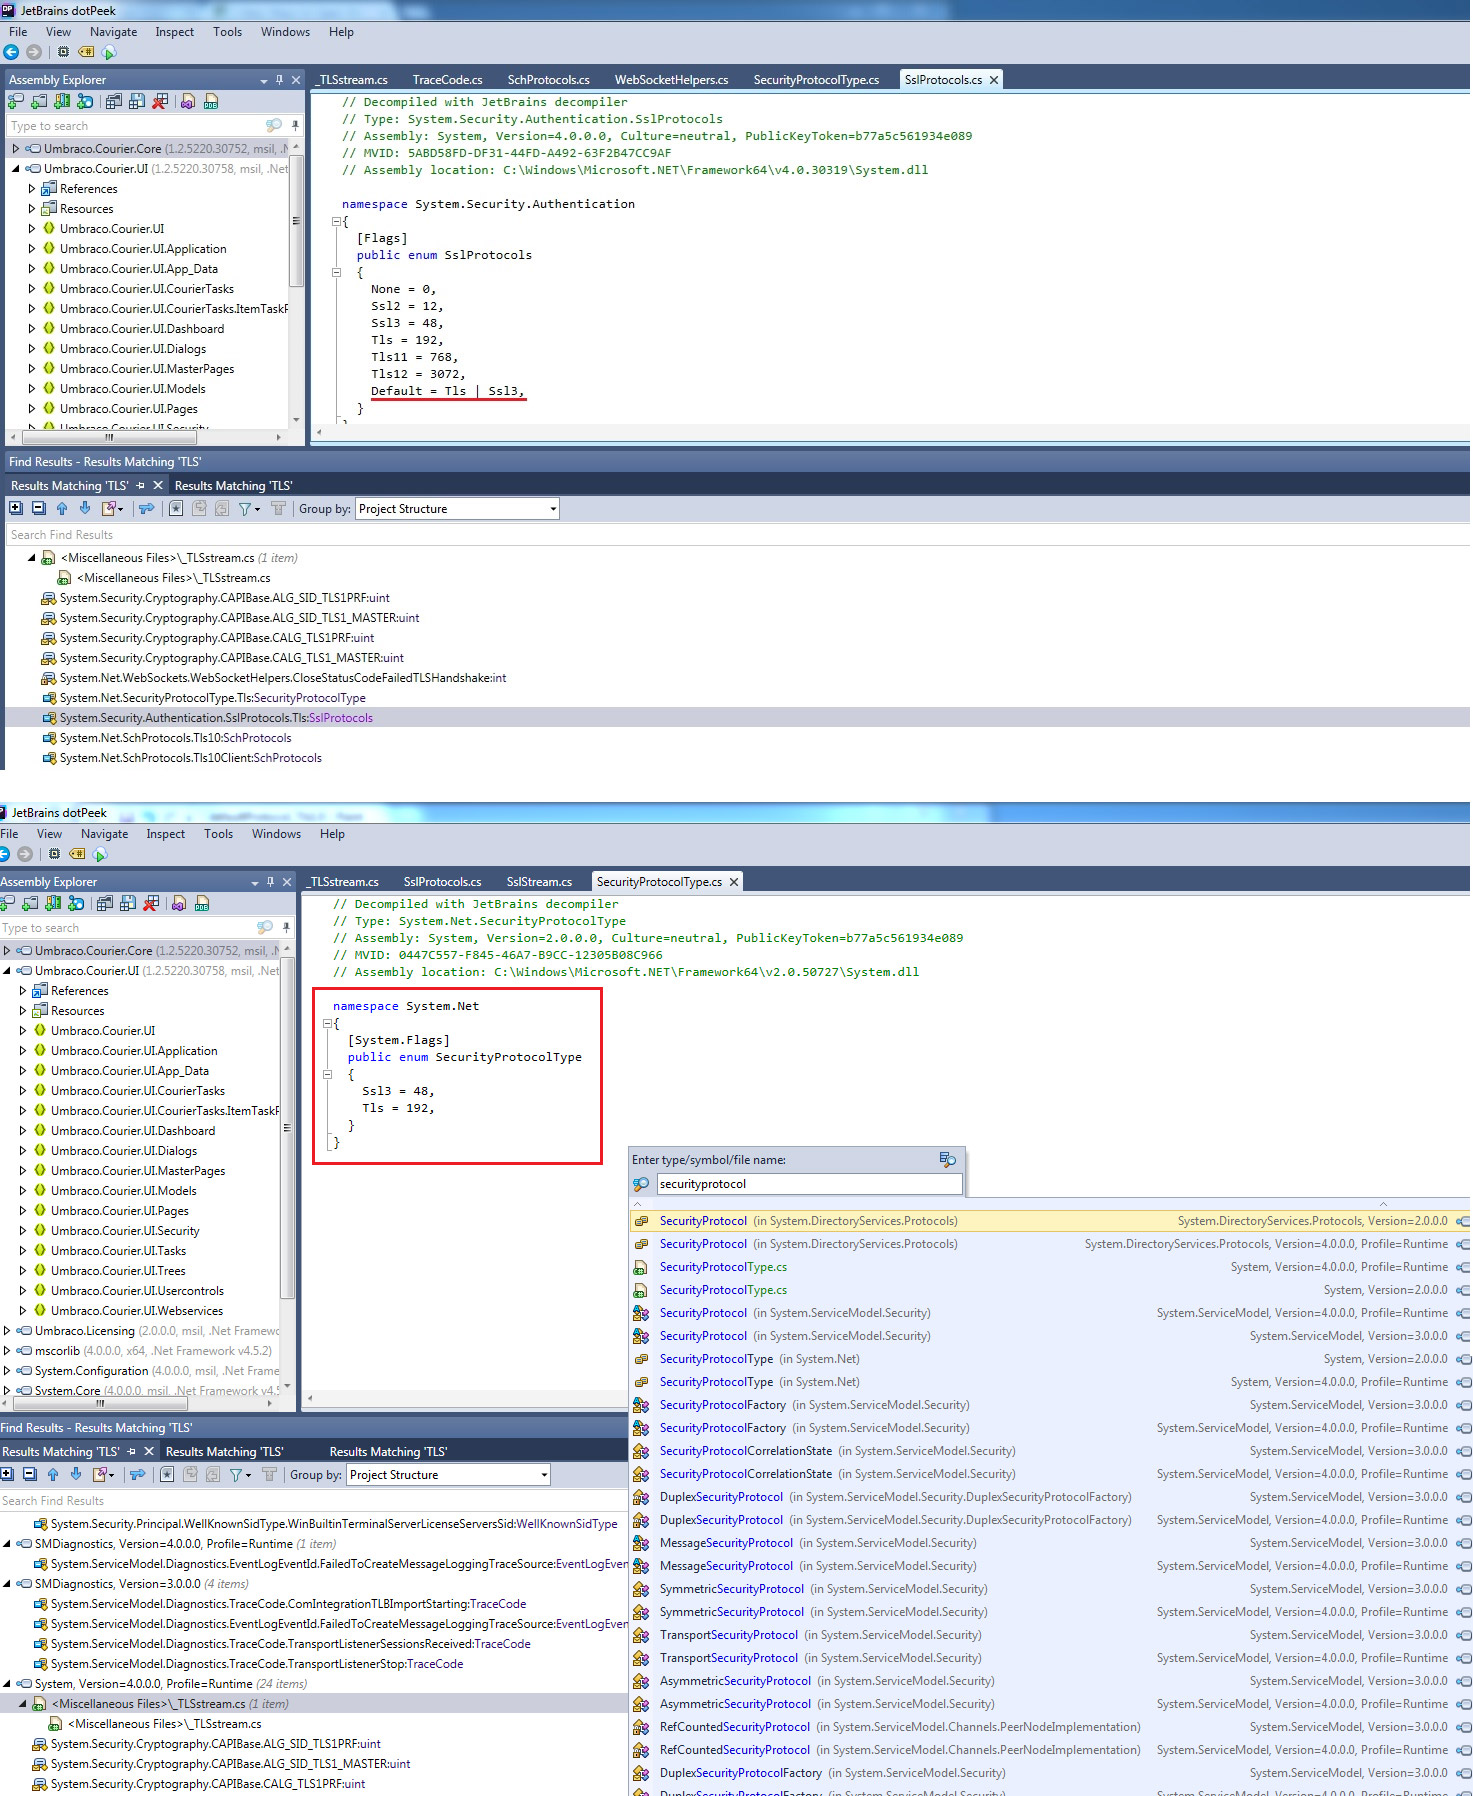Open Group by Project Structure dropdown, bottom window

coord(448,1474)
